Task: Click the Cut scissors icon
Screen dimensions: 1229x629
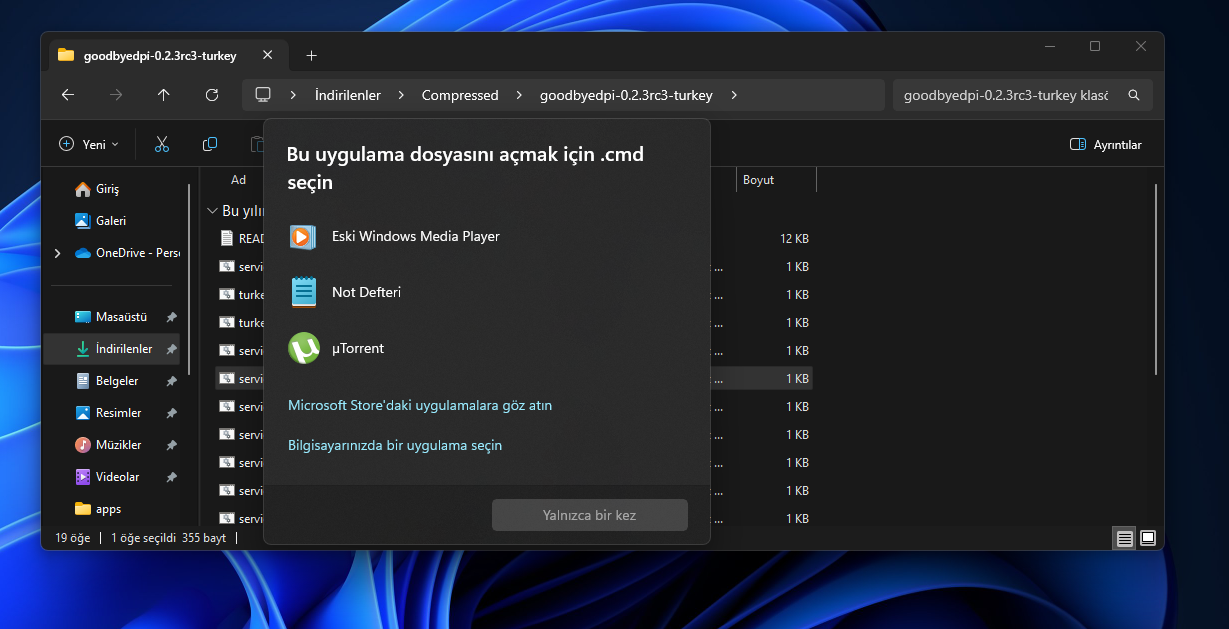Action: point(162,144)
